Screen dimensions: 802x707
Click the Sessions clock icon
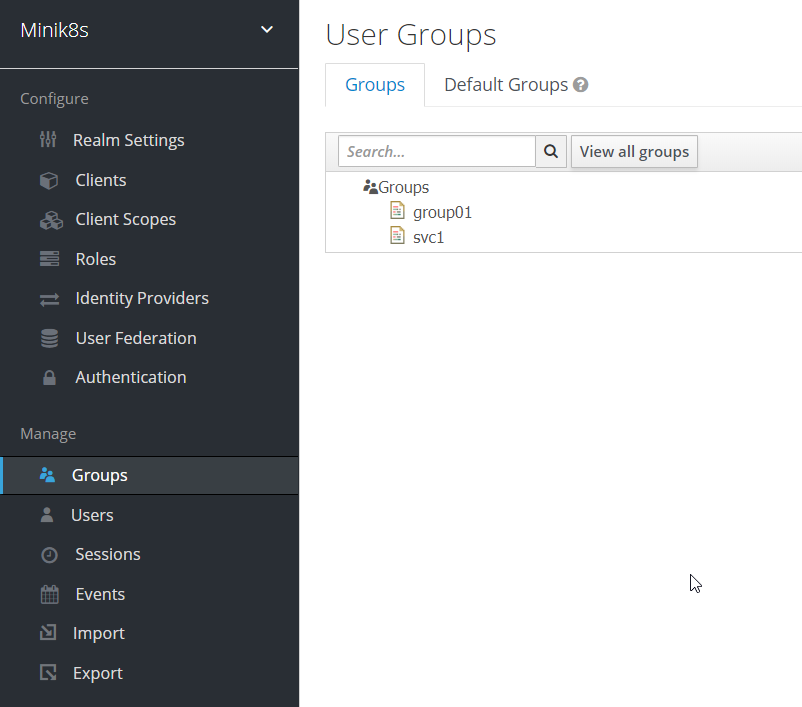coord(50,555)
